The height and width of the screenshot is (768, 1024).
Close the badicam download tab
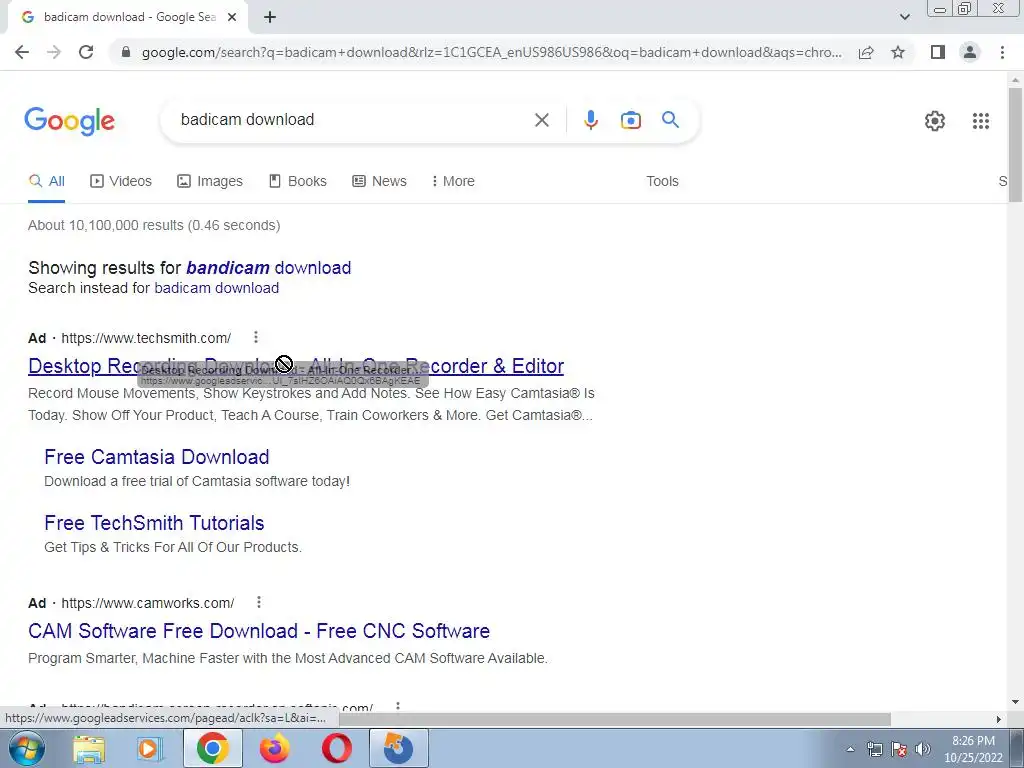click(232, 18)
